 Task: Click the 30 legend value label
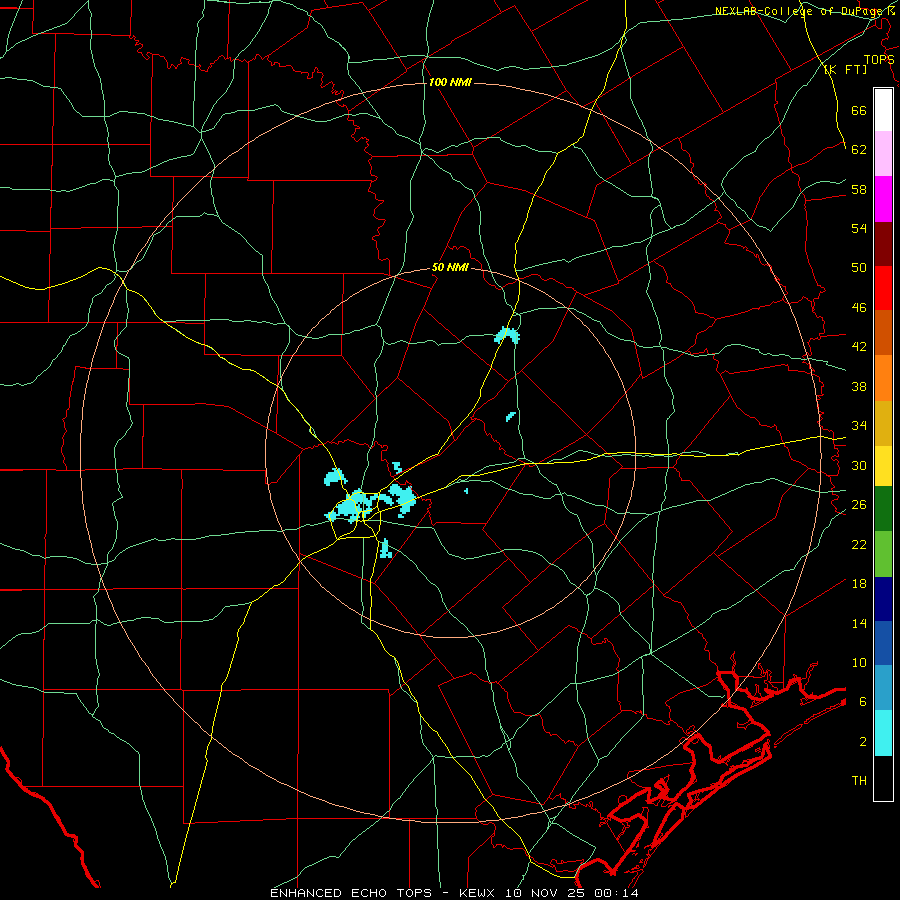859,465
